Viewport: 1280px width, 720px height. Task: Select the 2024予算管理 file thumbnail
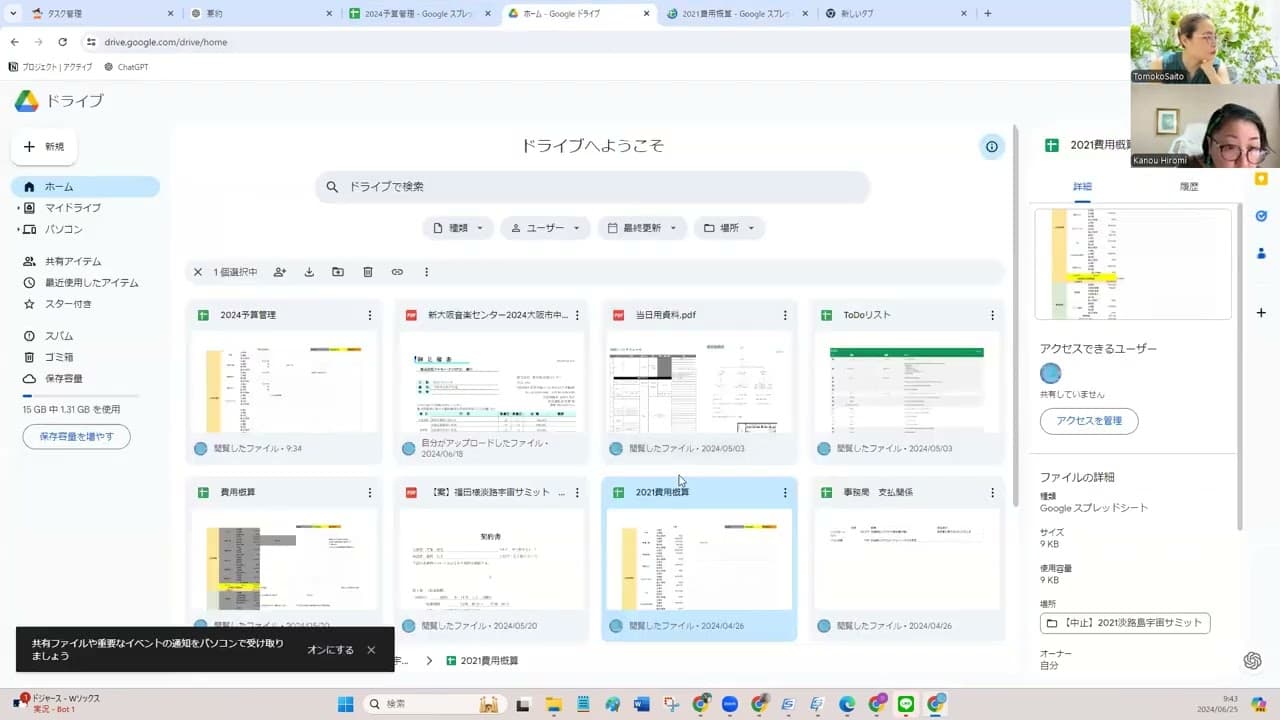tap(285, 383)
